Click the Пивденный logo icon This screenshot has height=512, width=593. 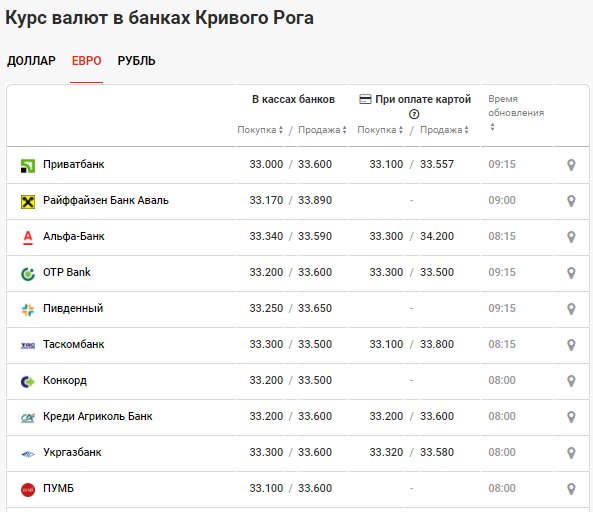click(28, 310)
